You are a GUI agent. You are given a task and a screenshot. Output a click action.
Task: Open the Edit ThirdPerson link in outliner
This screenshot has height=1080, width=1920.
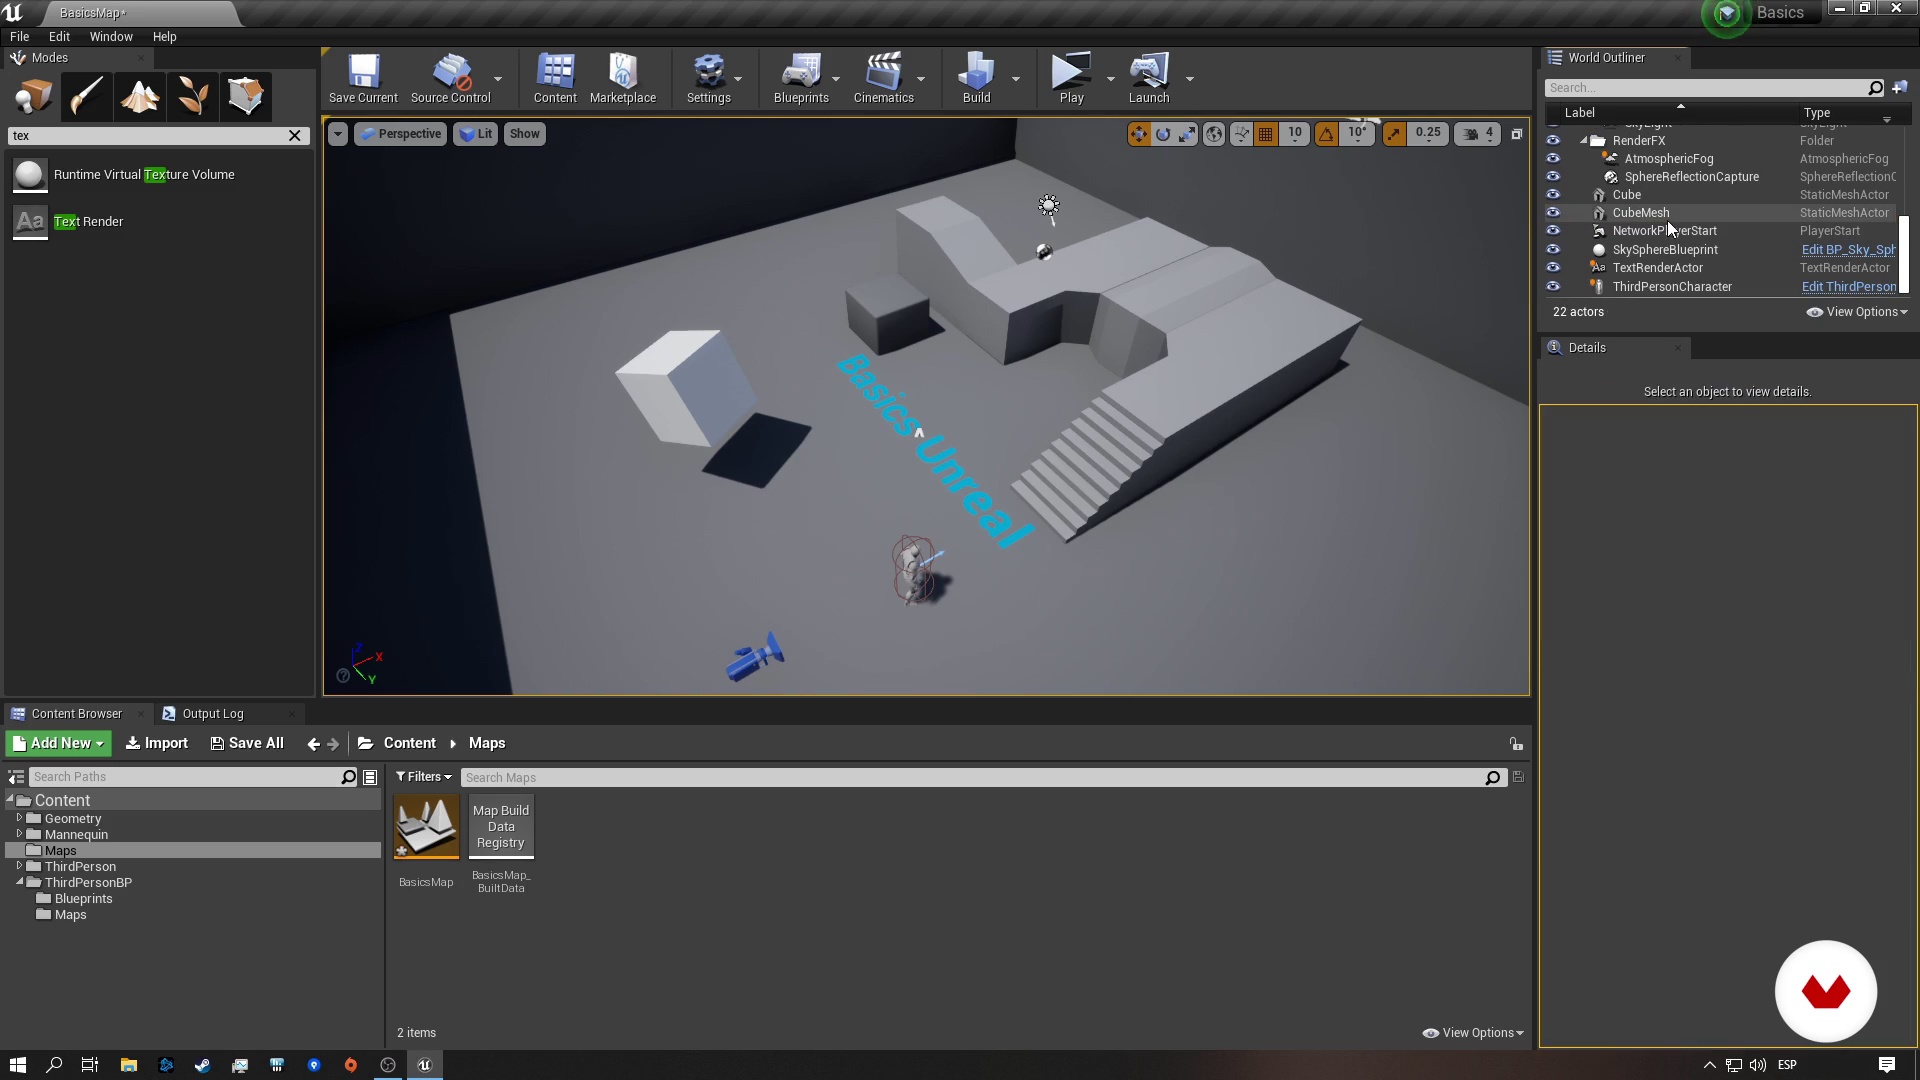coord(1849,287)
